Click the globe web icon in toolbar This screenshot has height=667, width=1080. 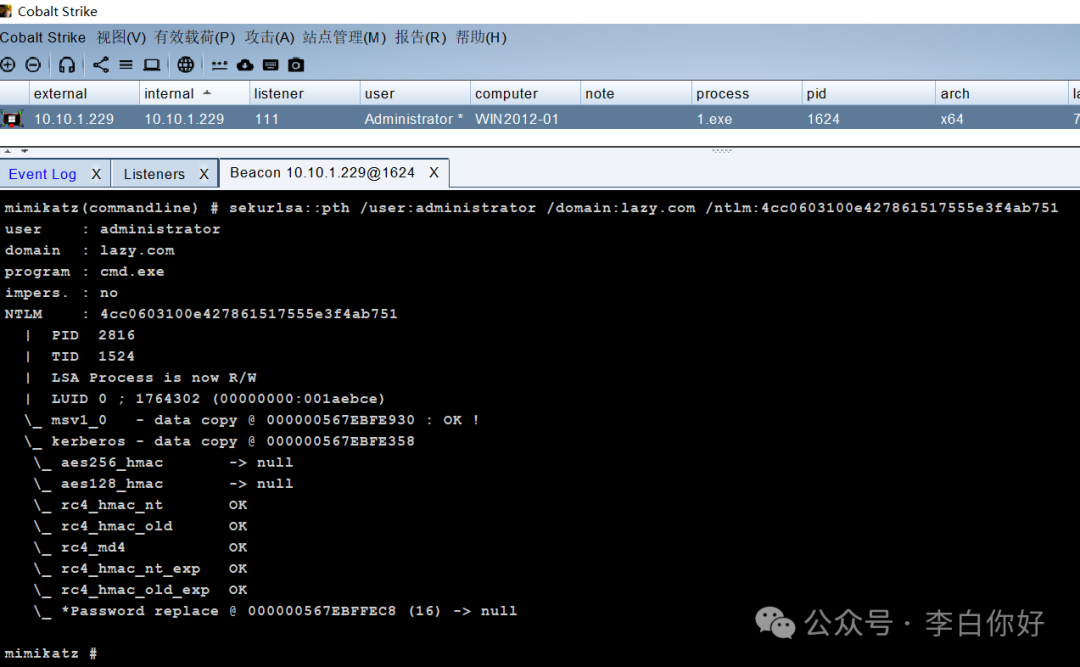(185, 65)
